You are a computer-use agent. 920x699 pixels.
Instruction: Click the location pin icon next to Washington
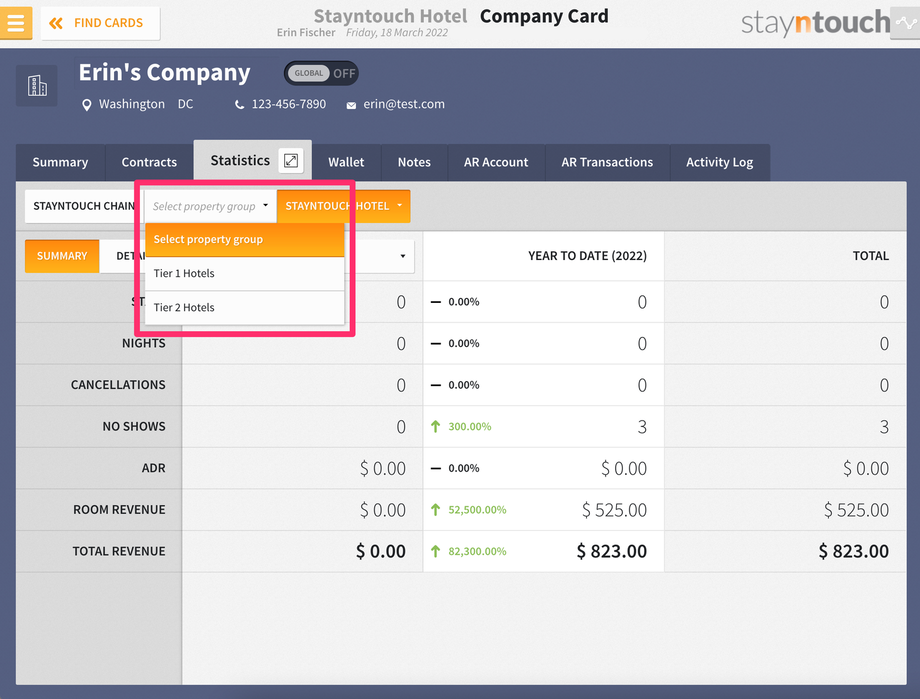[87, 105]
